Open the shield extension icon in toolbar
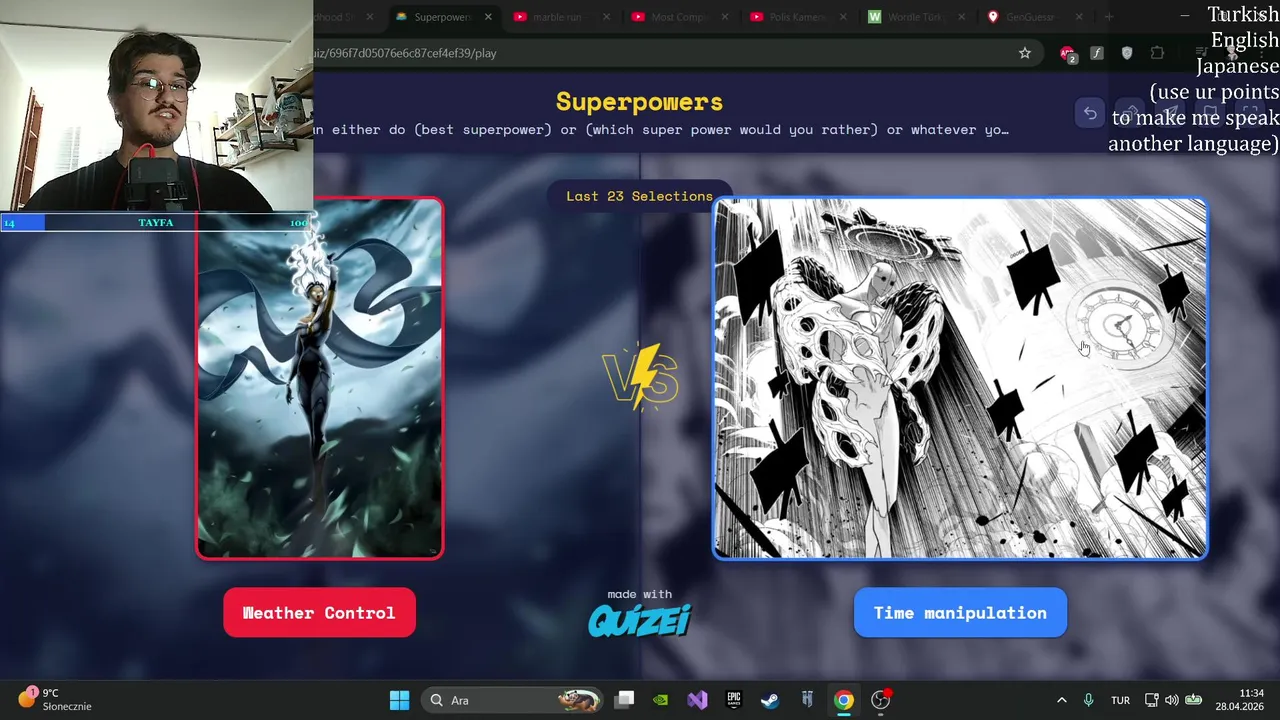Screen dimensions: 1280x720 coord(1127,53)
